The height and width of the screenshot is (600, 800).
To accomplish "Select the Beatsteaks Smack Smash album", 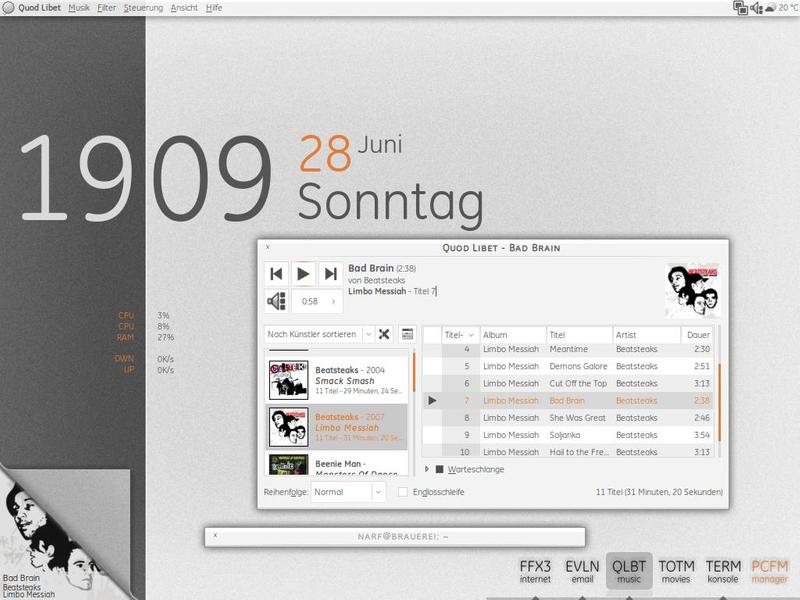I will (337, 380).
